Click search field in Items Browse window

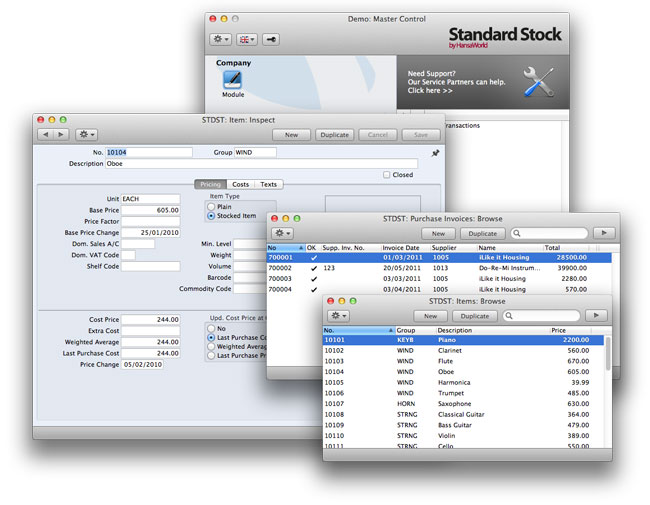[x=541, y=316]
